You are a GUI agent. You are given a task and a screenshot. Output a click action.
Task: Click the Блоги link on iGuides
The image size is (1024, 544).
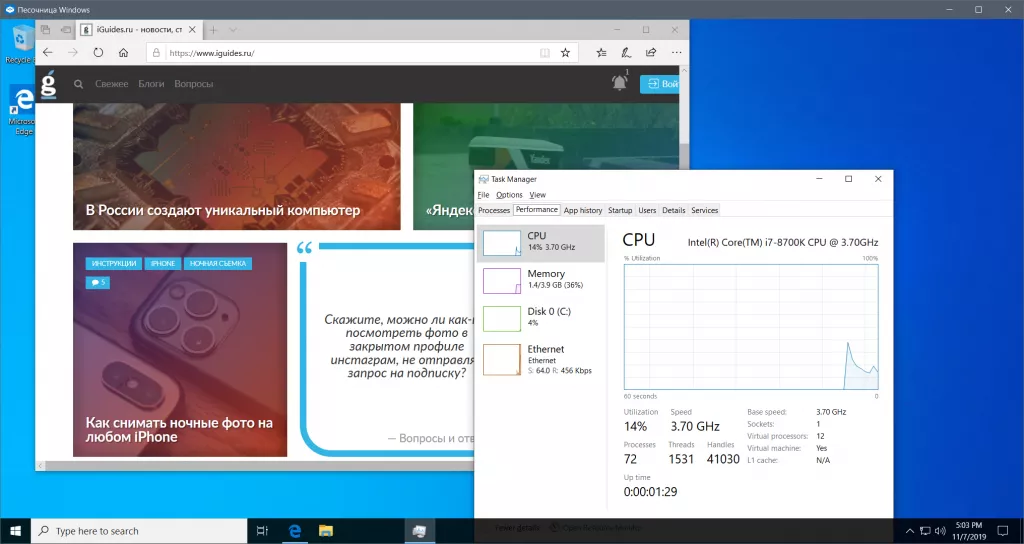point(151,84)
